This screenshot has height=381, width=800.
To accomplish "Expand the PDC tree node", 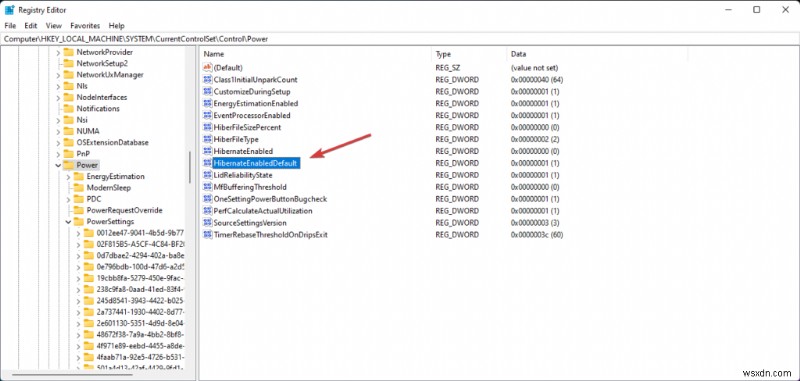I will click(x=68, y=199).
